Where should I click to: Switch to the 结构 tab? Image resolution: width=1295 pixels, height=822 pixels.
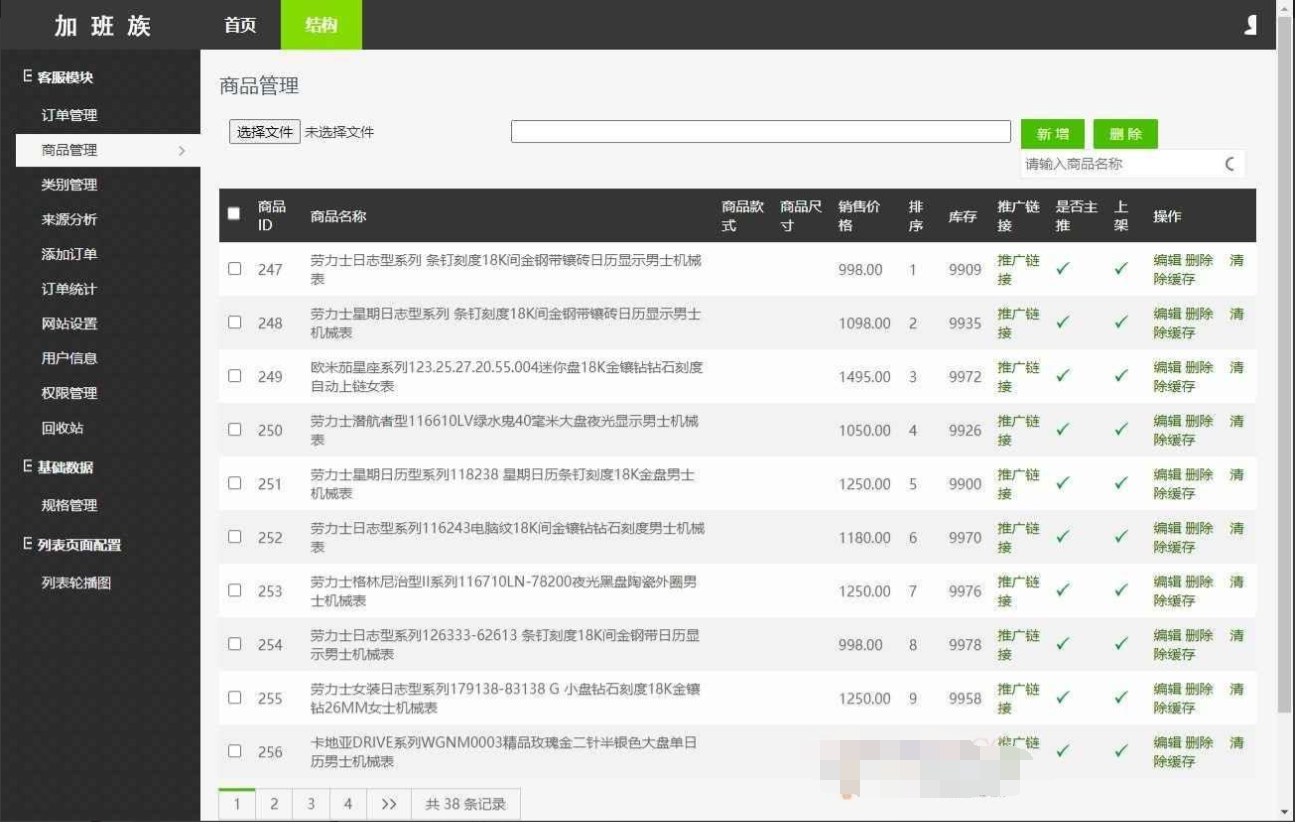click(x=319, y=25)
